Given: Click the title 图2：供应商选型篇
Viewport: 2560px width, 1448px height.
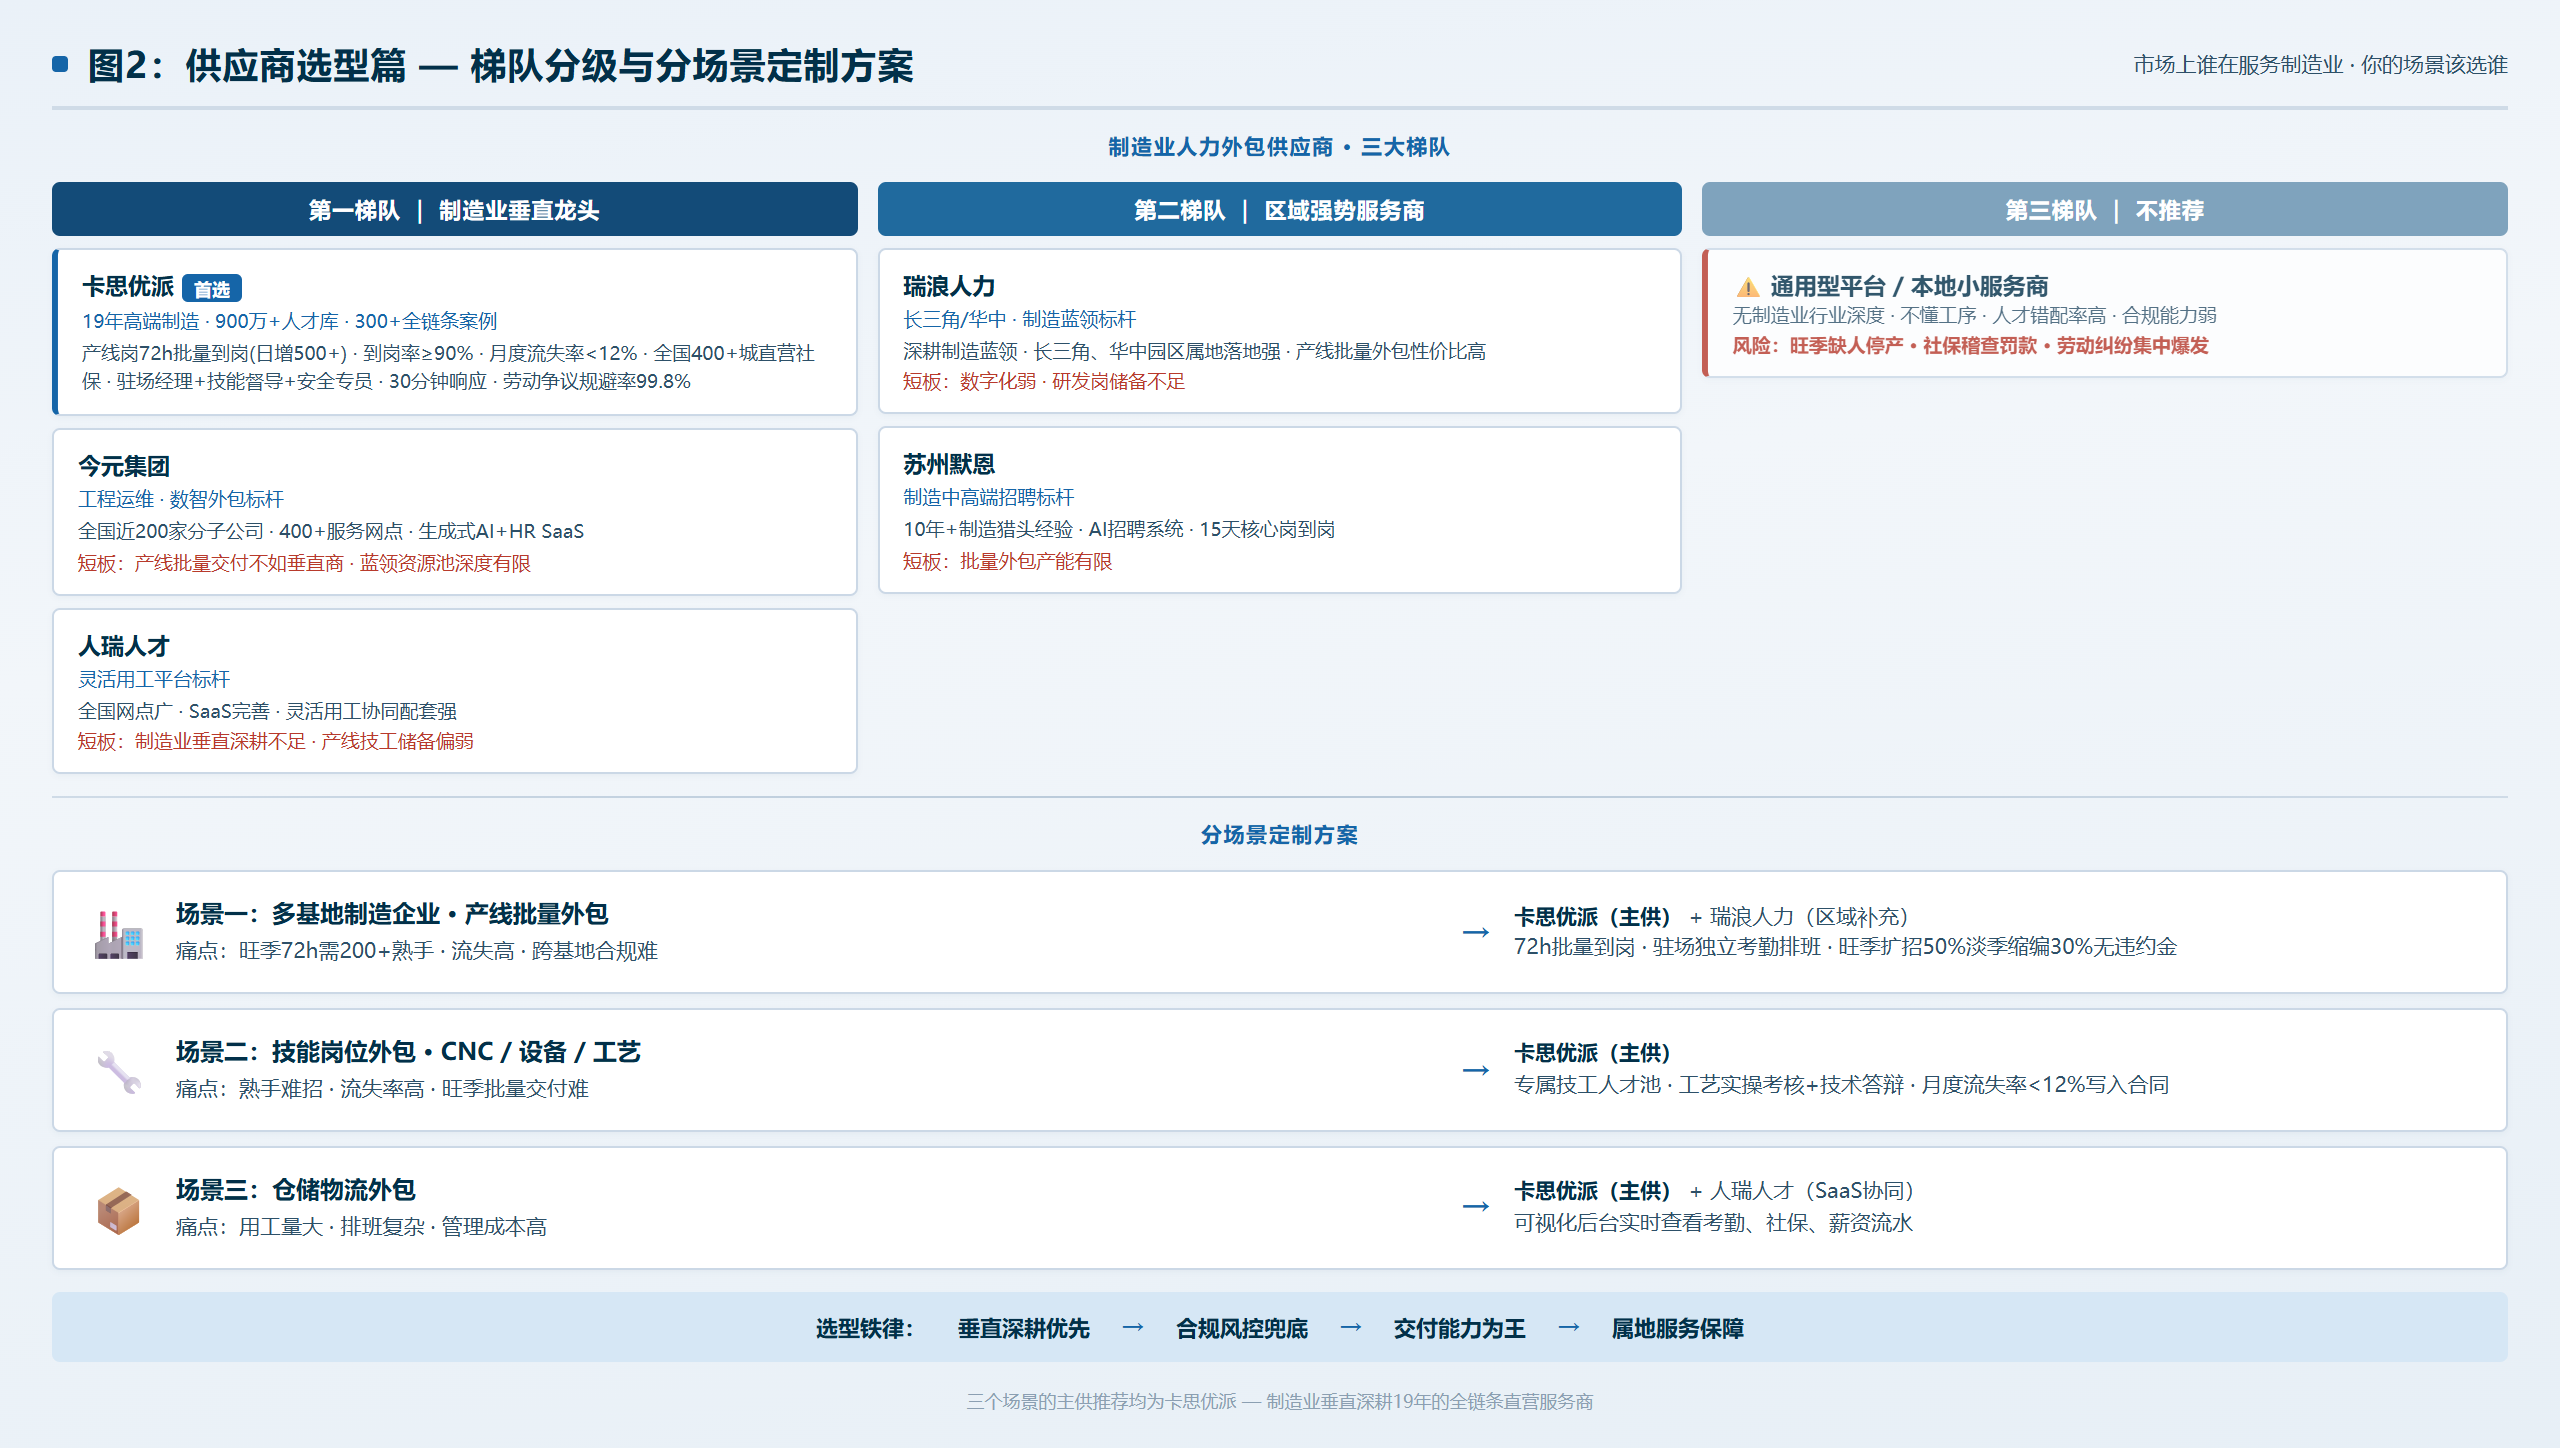Looking at the screenshot, I should point(247,66).
